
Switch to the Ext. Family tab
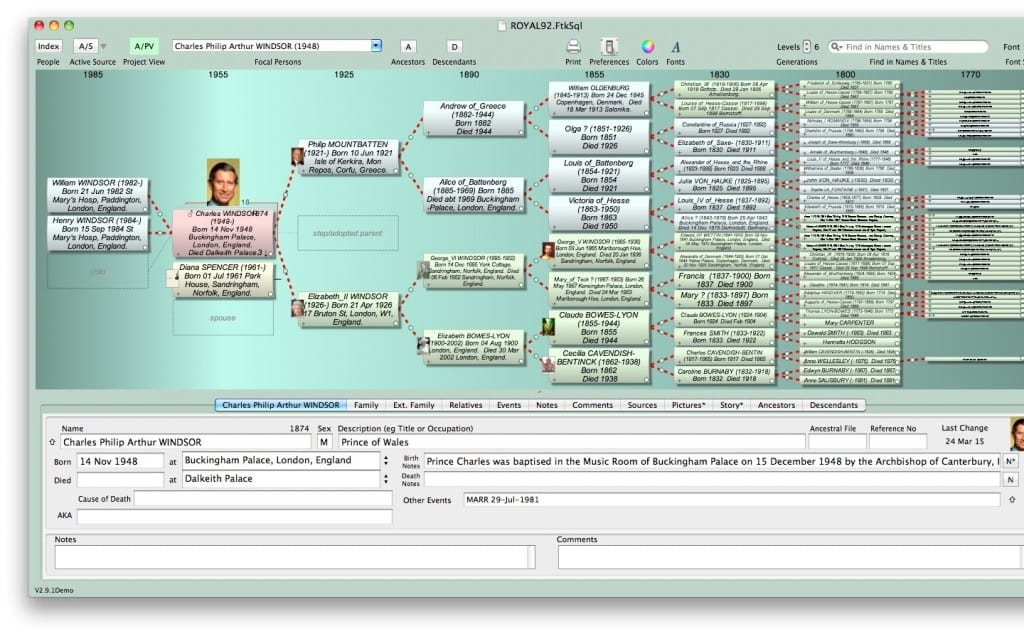(413, 405)
